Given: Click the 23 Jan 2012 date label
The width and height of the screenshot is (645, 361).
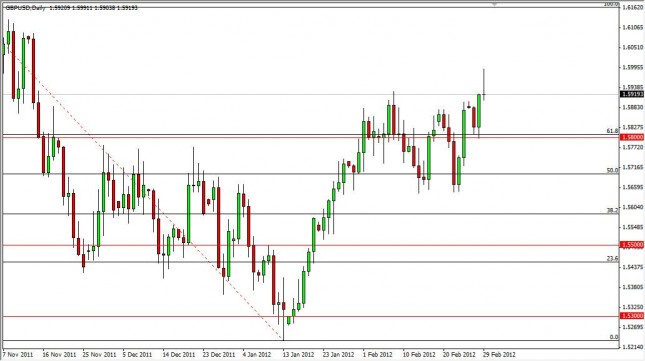Looking at the screenshot, I should [338, 354].
